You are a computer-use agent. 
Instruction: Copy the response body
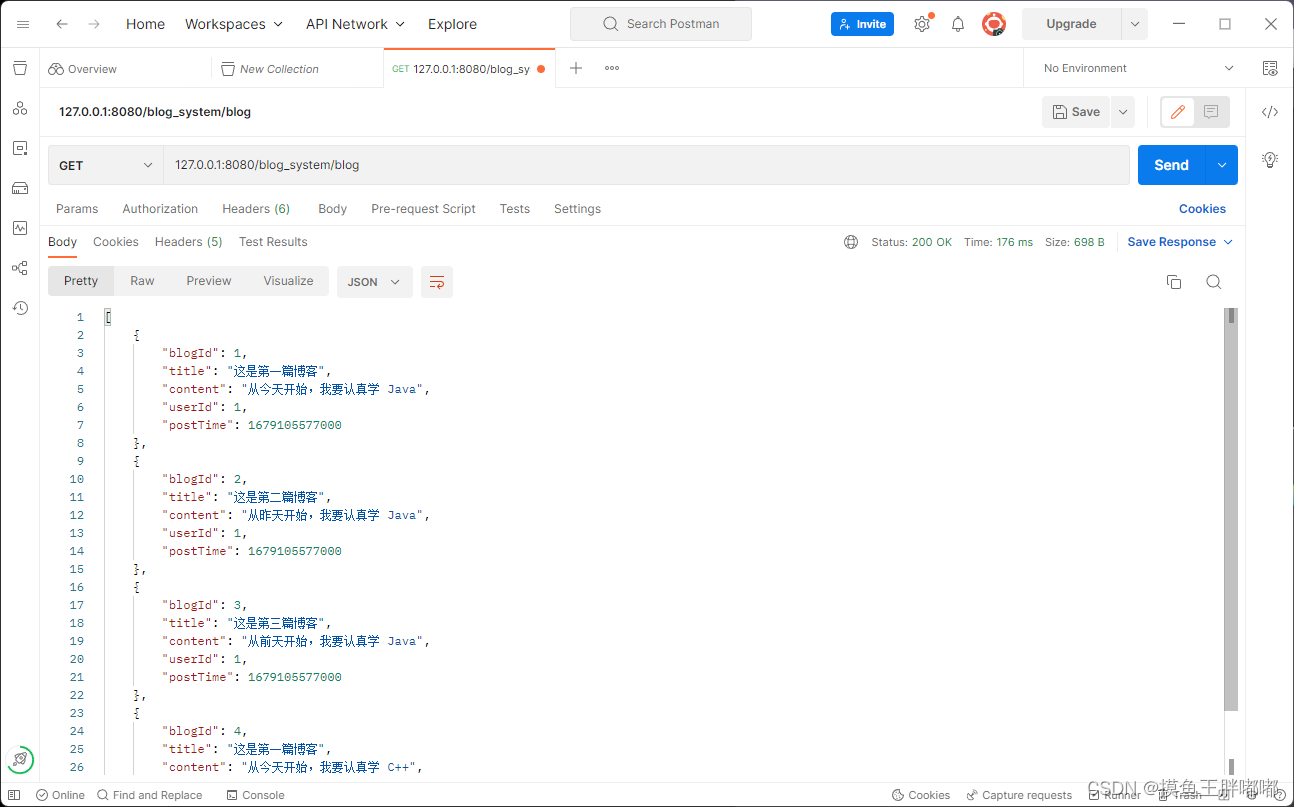1174,282
